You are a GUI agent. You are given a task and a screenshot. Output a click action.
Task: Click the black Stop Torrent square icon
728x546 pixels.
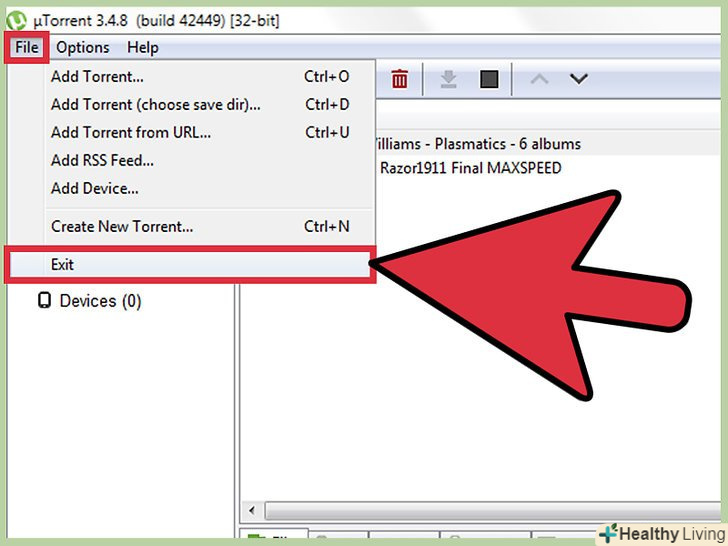pos(489,79)
